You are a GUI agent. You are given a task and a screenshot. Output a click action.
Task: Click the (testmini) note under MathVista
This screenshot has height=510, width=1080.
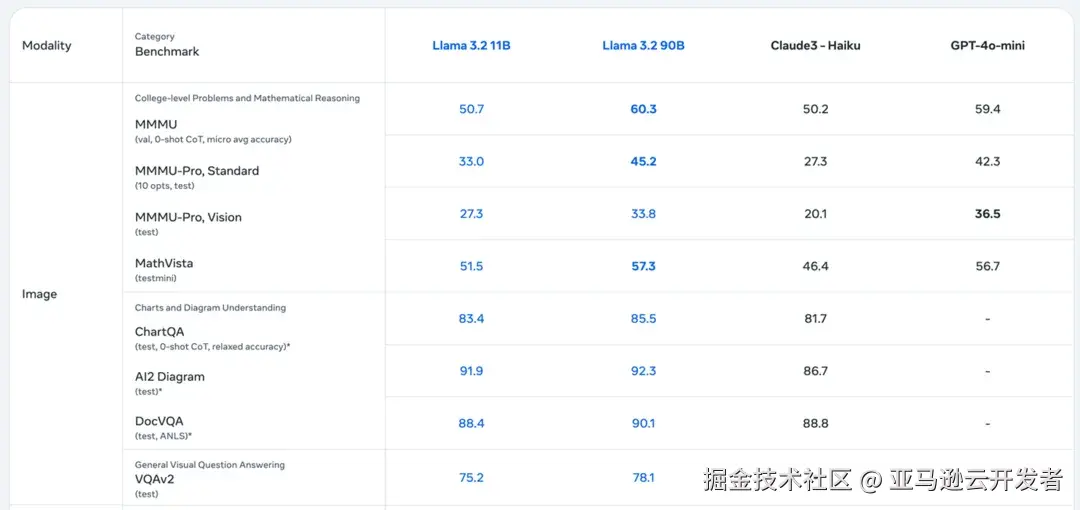[x=156, y=278]
